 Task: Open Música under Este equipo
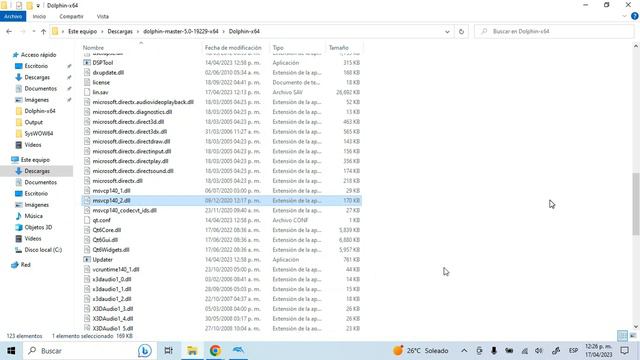point(33,216)
